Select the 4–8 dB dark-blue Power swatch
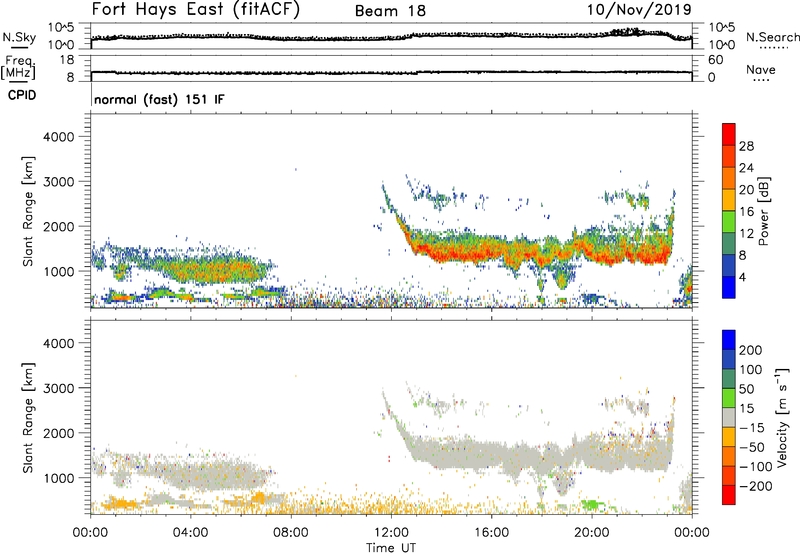The width and height of the screenshot is (800, 554). click(729, 265)
